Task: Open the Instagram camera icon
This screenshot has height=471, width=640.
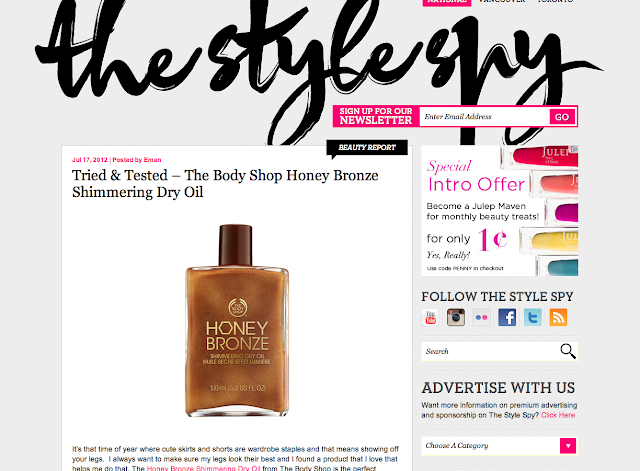Action: [x=456, y=318]
